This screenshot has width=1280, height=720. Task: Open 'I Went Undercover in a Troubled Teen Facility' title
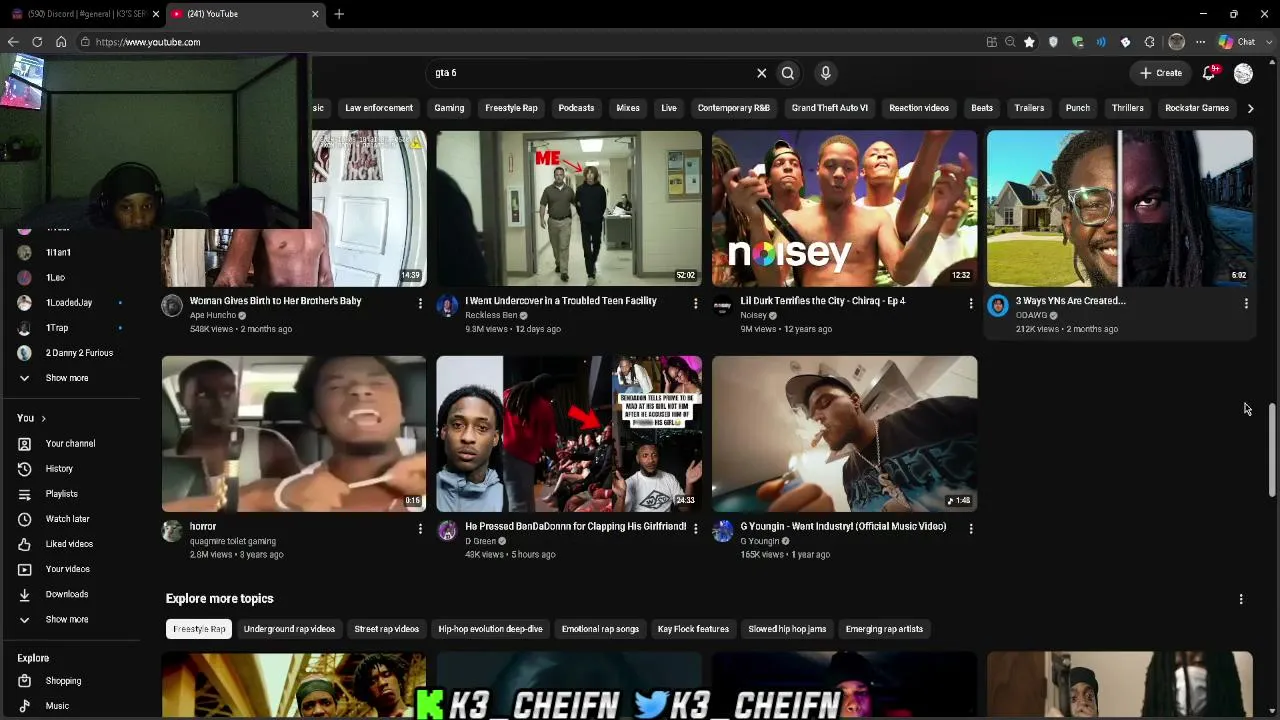point(561,301)
